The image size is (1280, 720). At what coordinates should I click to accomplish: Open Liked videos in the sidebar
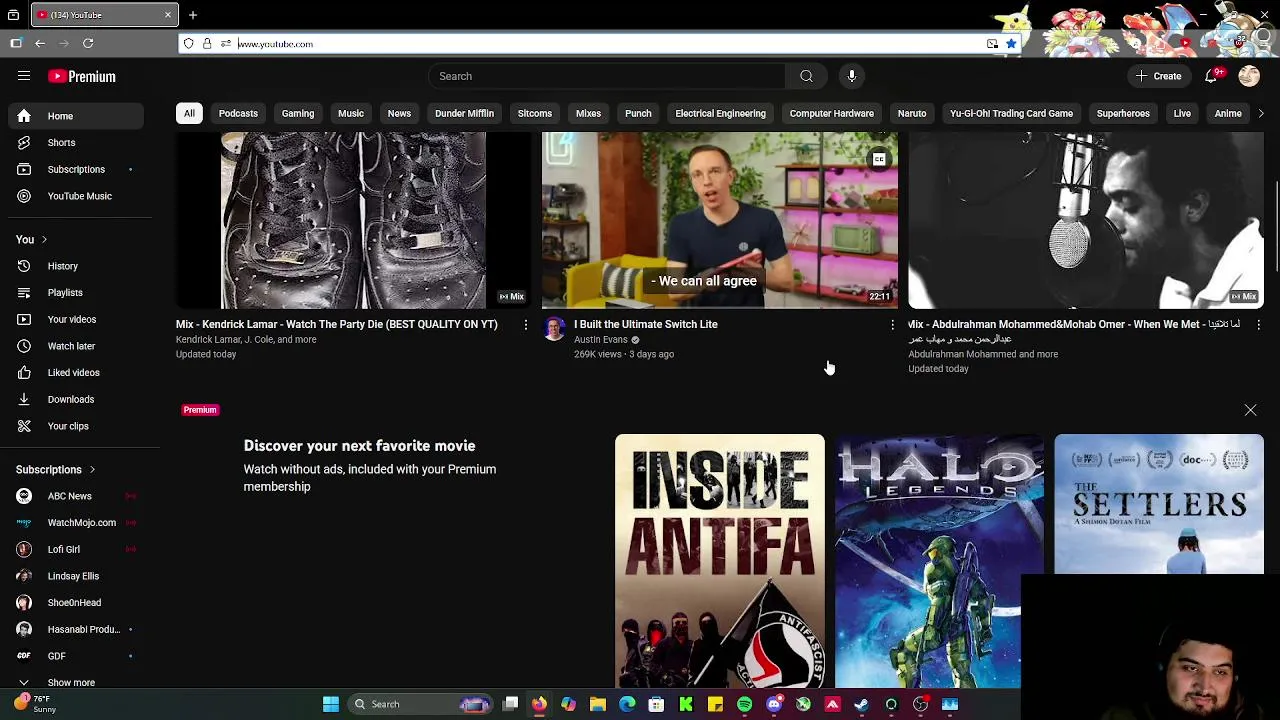76,373
